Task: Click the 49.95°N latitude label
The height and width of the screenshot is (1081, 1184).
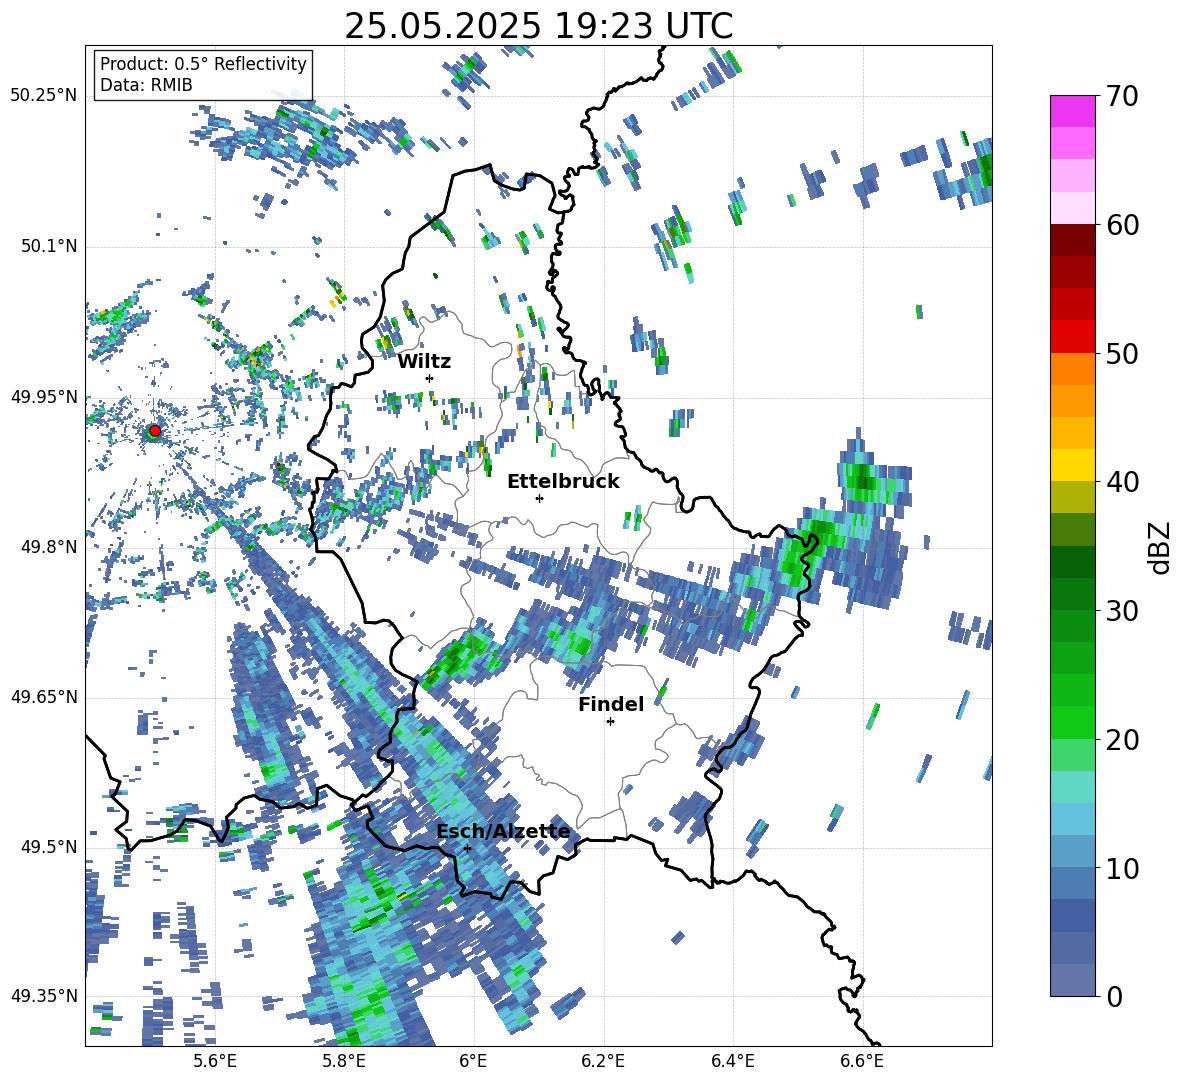Action: (x=44, y=396)
